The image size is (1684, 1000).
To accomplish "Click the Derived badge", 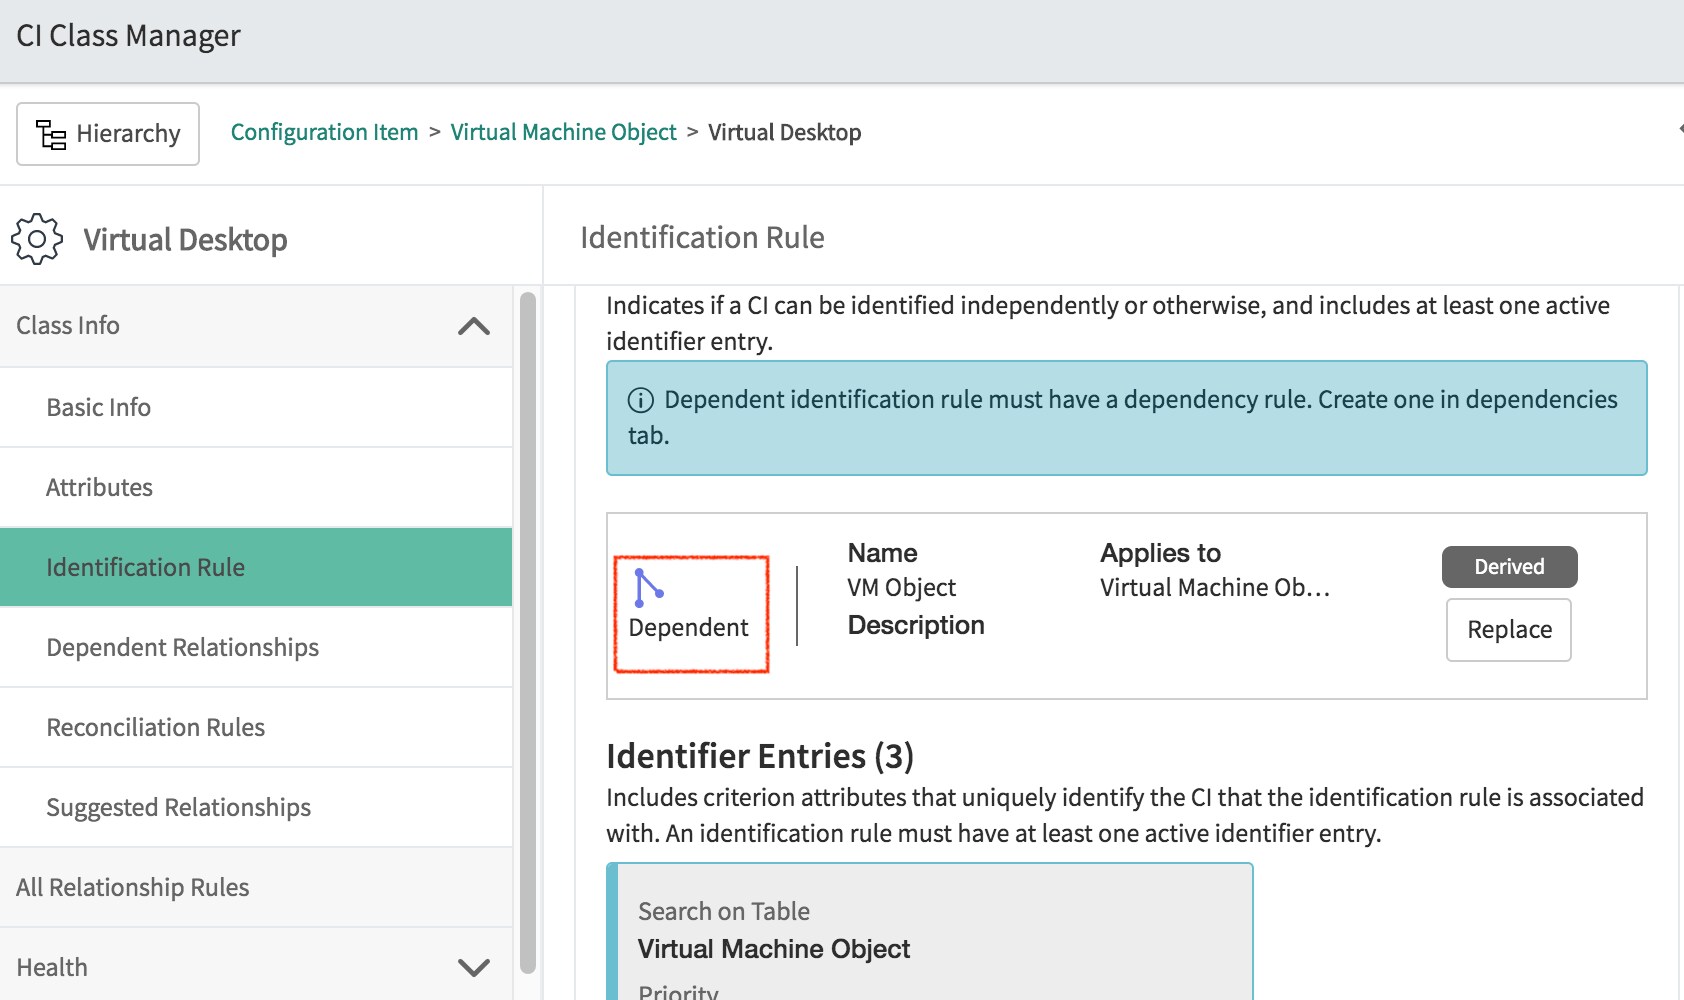I will [x=1508, y=567].
